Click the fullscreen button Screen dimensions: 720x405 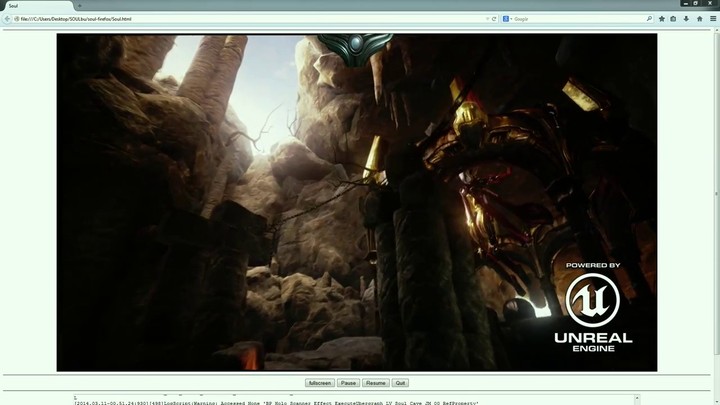(320, 383)
